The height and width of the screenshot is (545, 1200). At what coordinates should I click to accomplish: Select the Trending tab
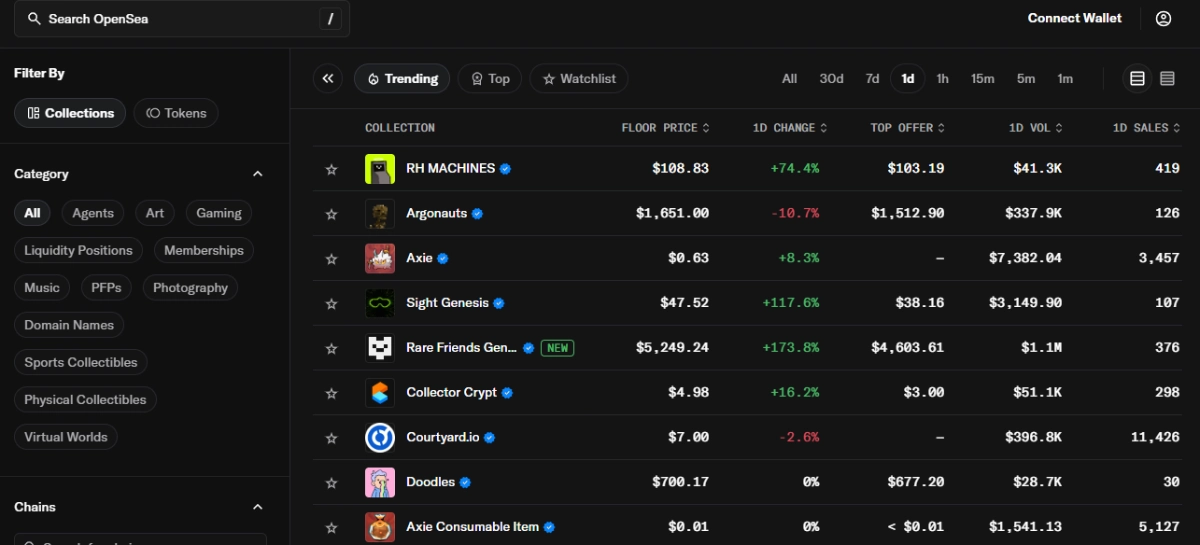pyautogui.click(x=402, y=78)
